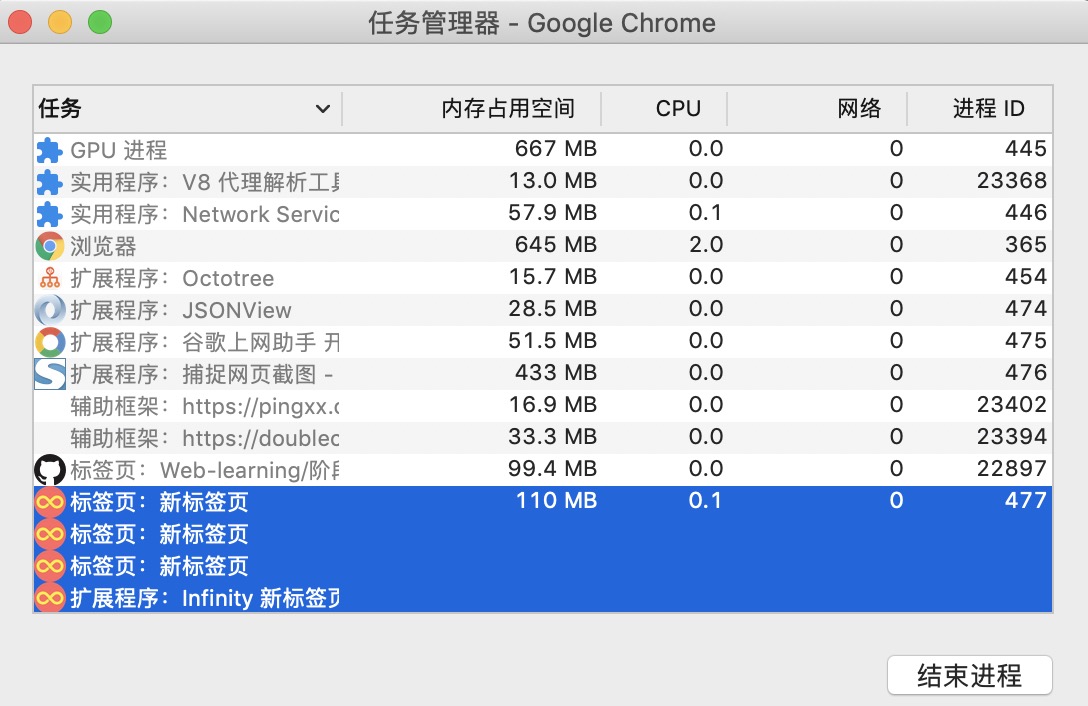The width and height of the screenshot is (1088, 706).
Task: Sort by the 网络 column header
Action: point(859,108)
